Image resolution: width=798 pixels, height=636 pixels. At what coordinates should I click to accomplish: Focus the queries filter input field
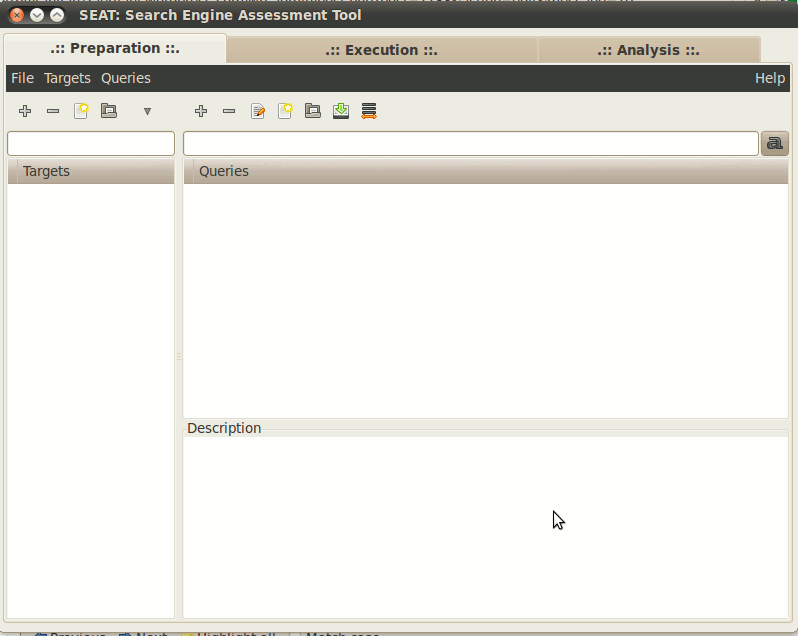tap(471, 143)
